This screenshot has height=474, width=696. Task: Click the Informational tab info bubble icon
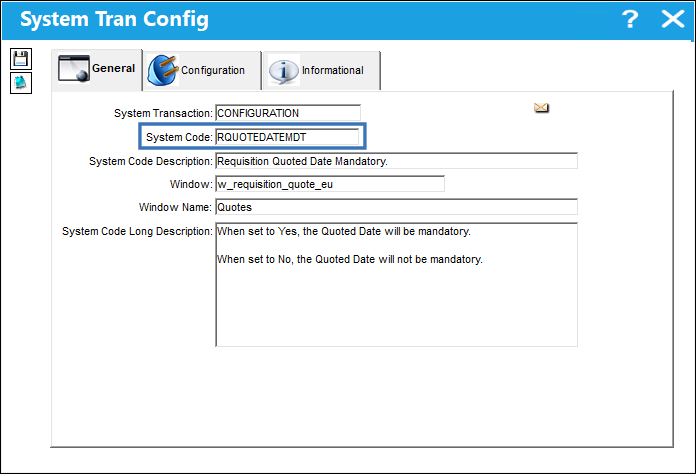(x=284, y=70)
